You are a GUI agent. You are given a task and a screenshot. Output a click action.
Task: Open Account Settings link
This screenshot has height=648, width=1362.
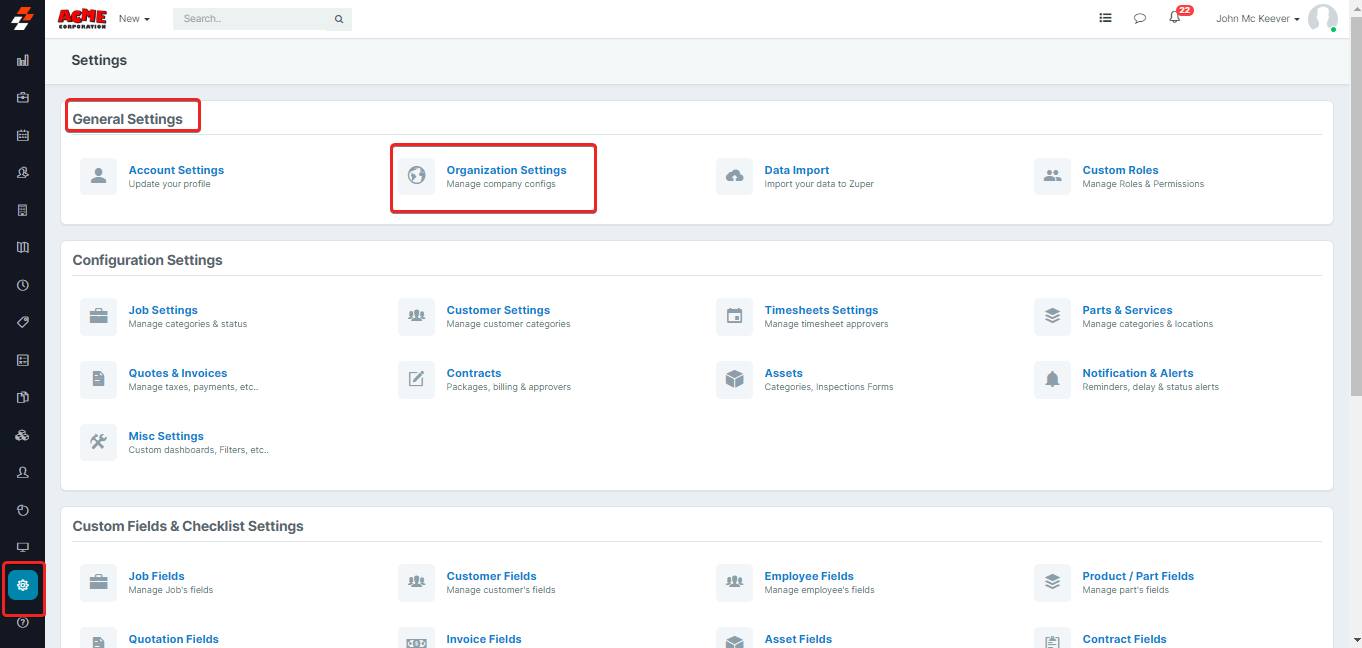coord(176,170)
